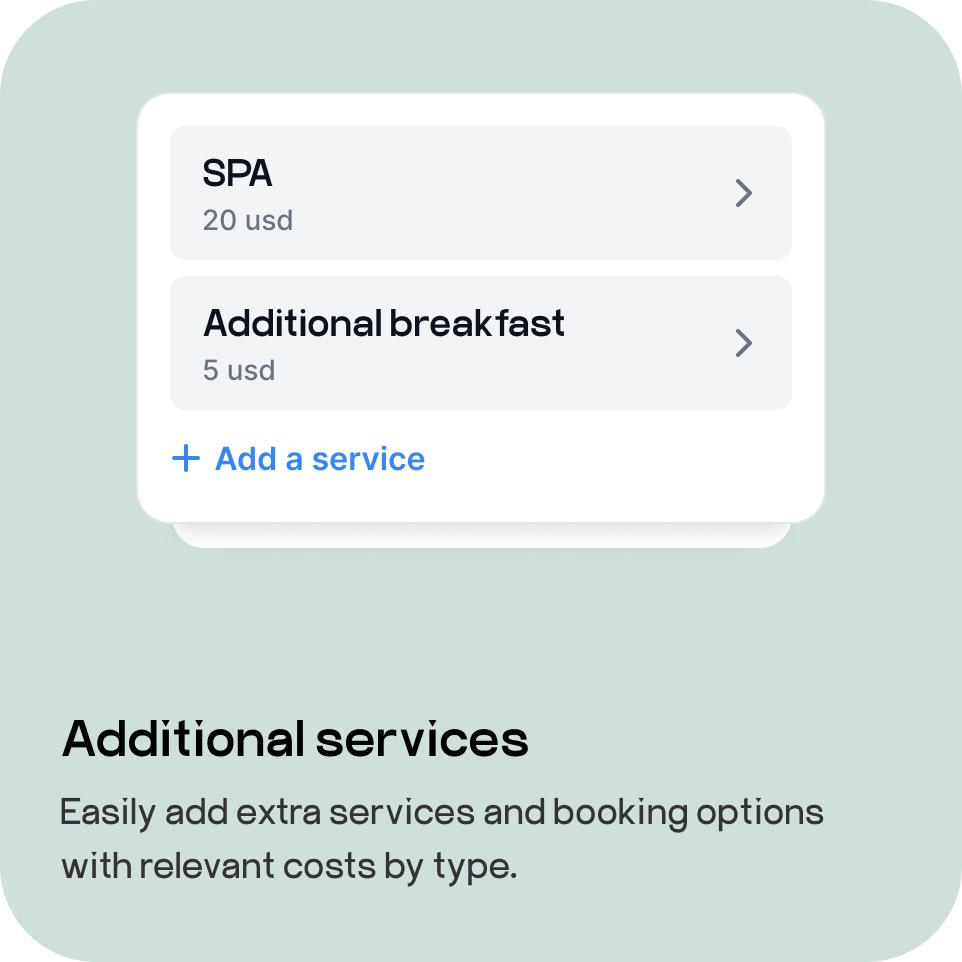Click the blue plus icon
This screenshot has height=962, width=962.
tap(186, 458)
